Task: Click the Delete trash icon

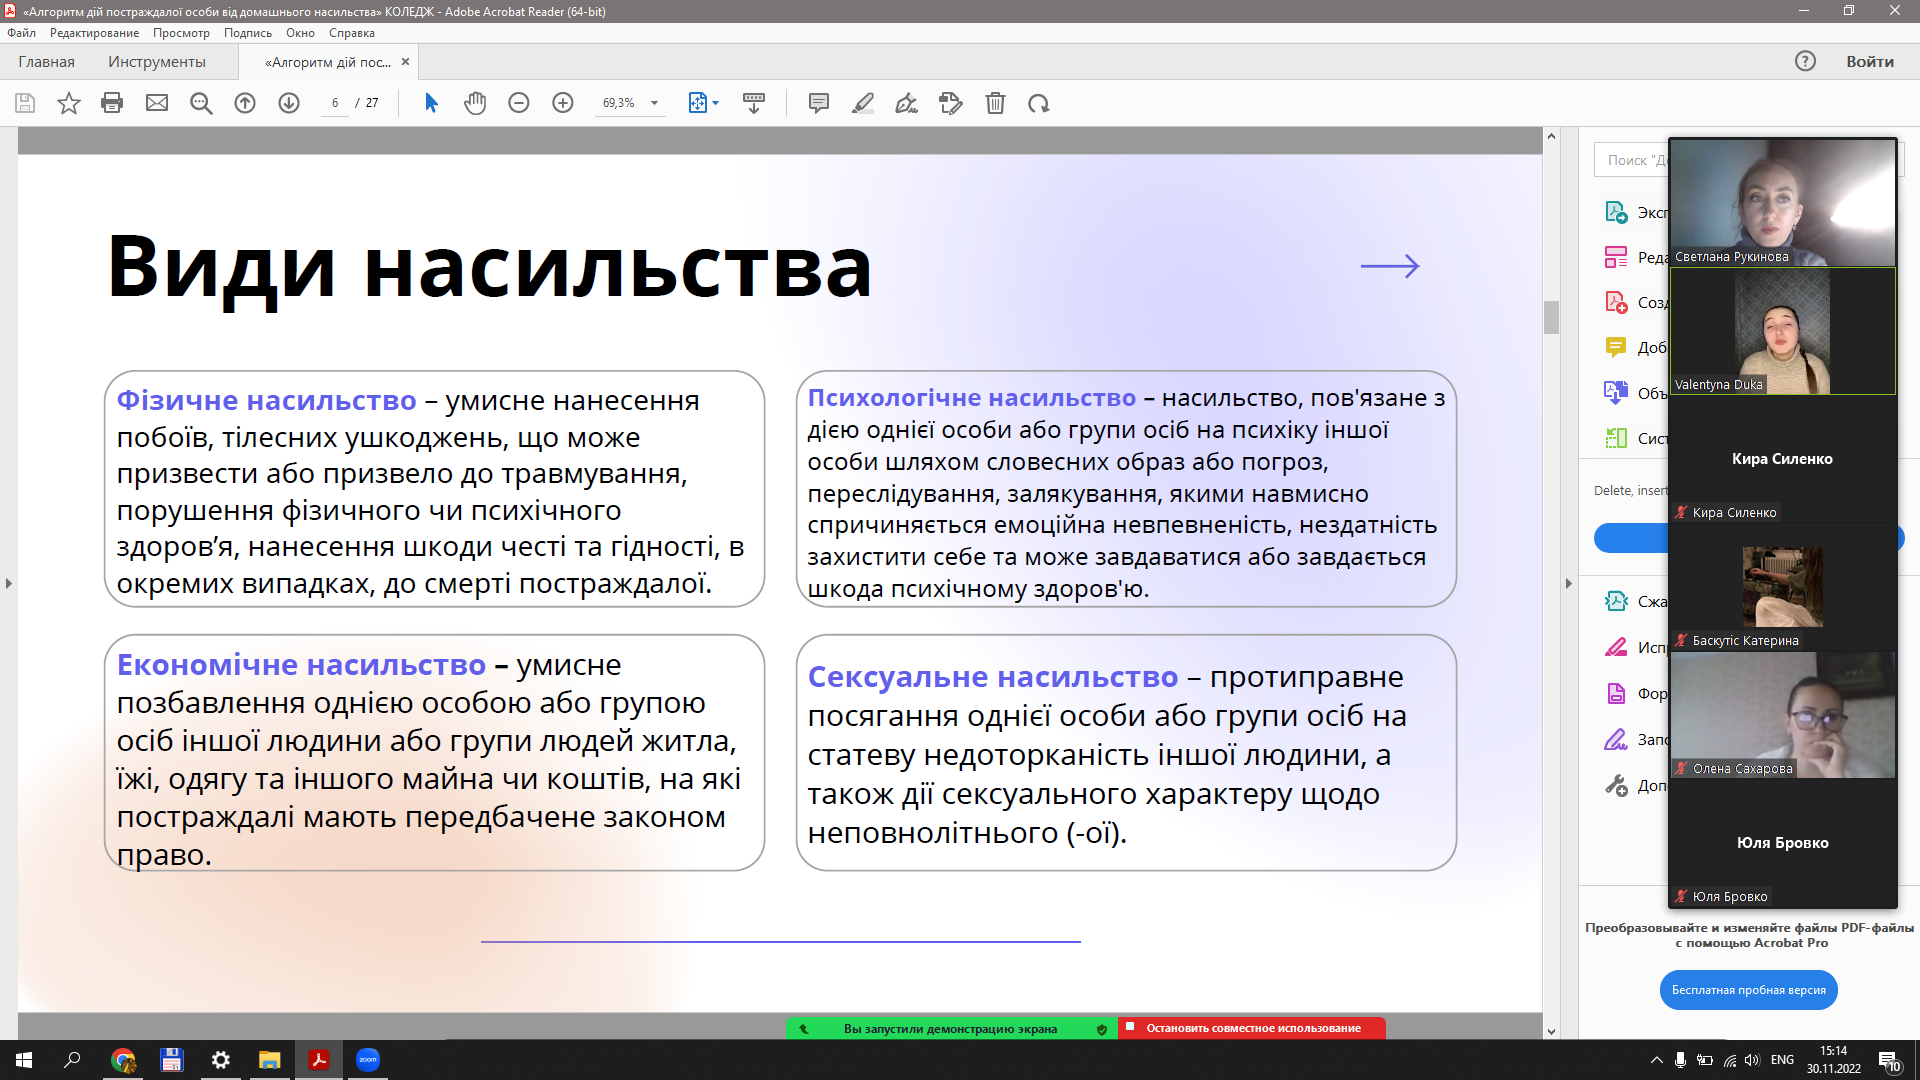Action: [995, 103]
